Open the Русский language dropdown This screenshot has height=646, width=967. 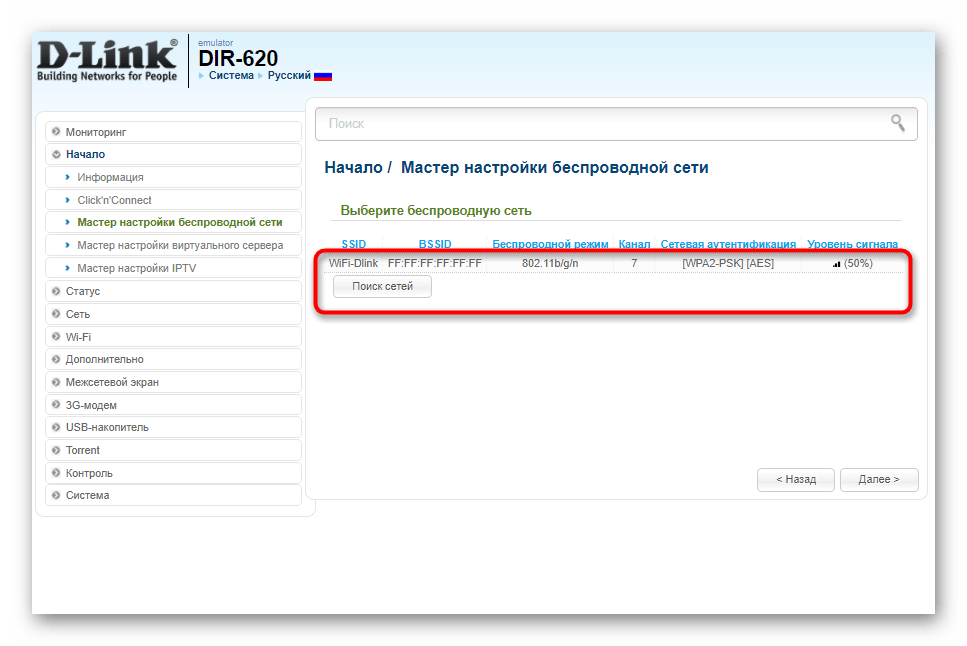click(x=288, y=75)
